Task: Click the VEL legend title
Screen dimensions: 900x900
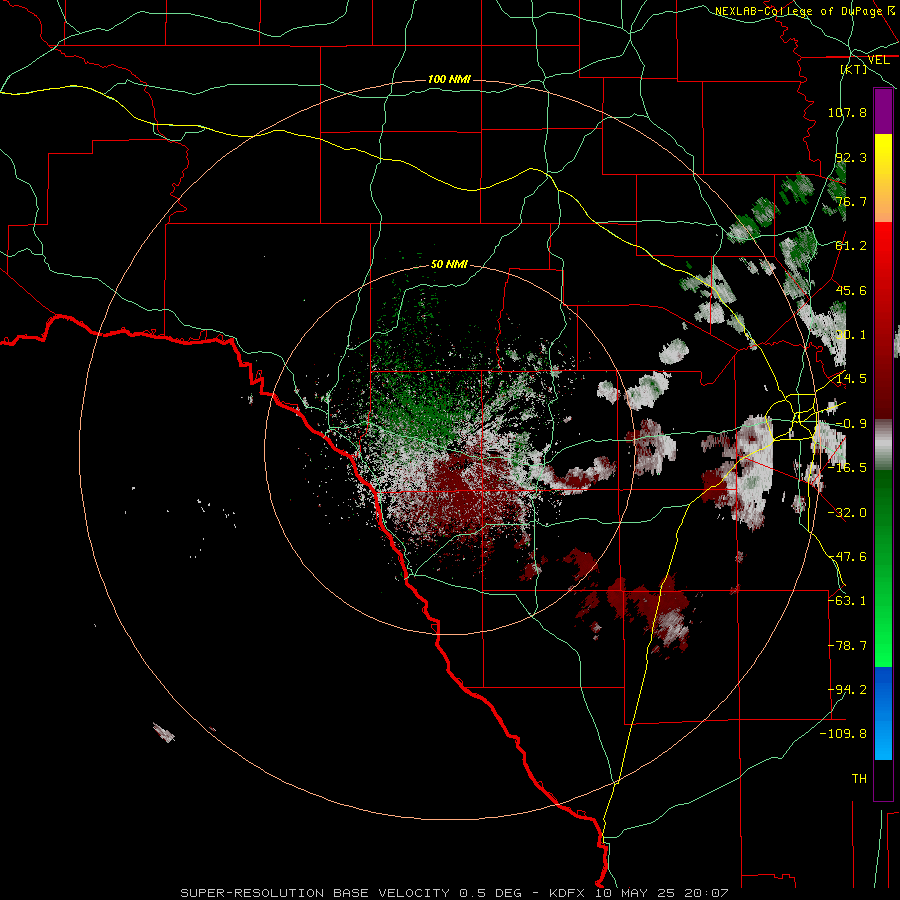Action: click(x=878, y=60)
